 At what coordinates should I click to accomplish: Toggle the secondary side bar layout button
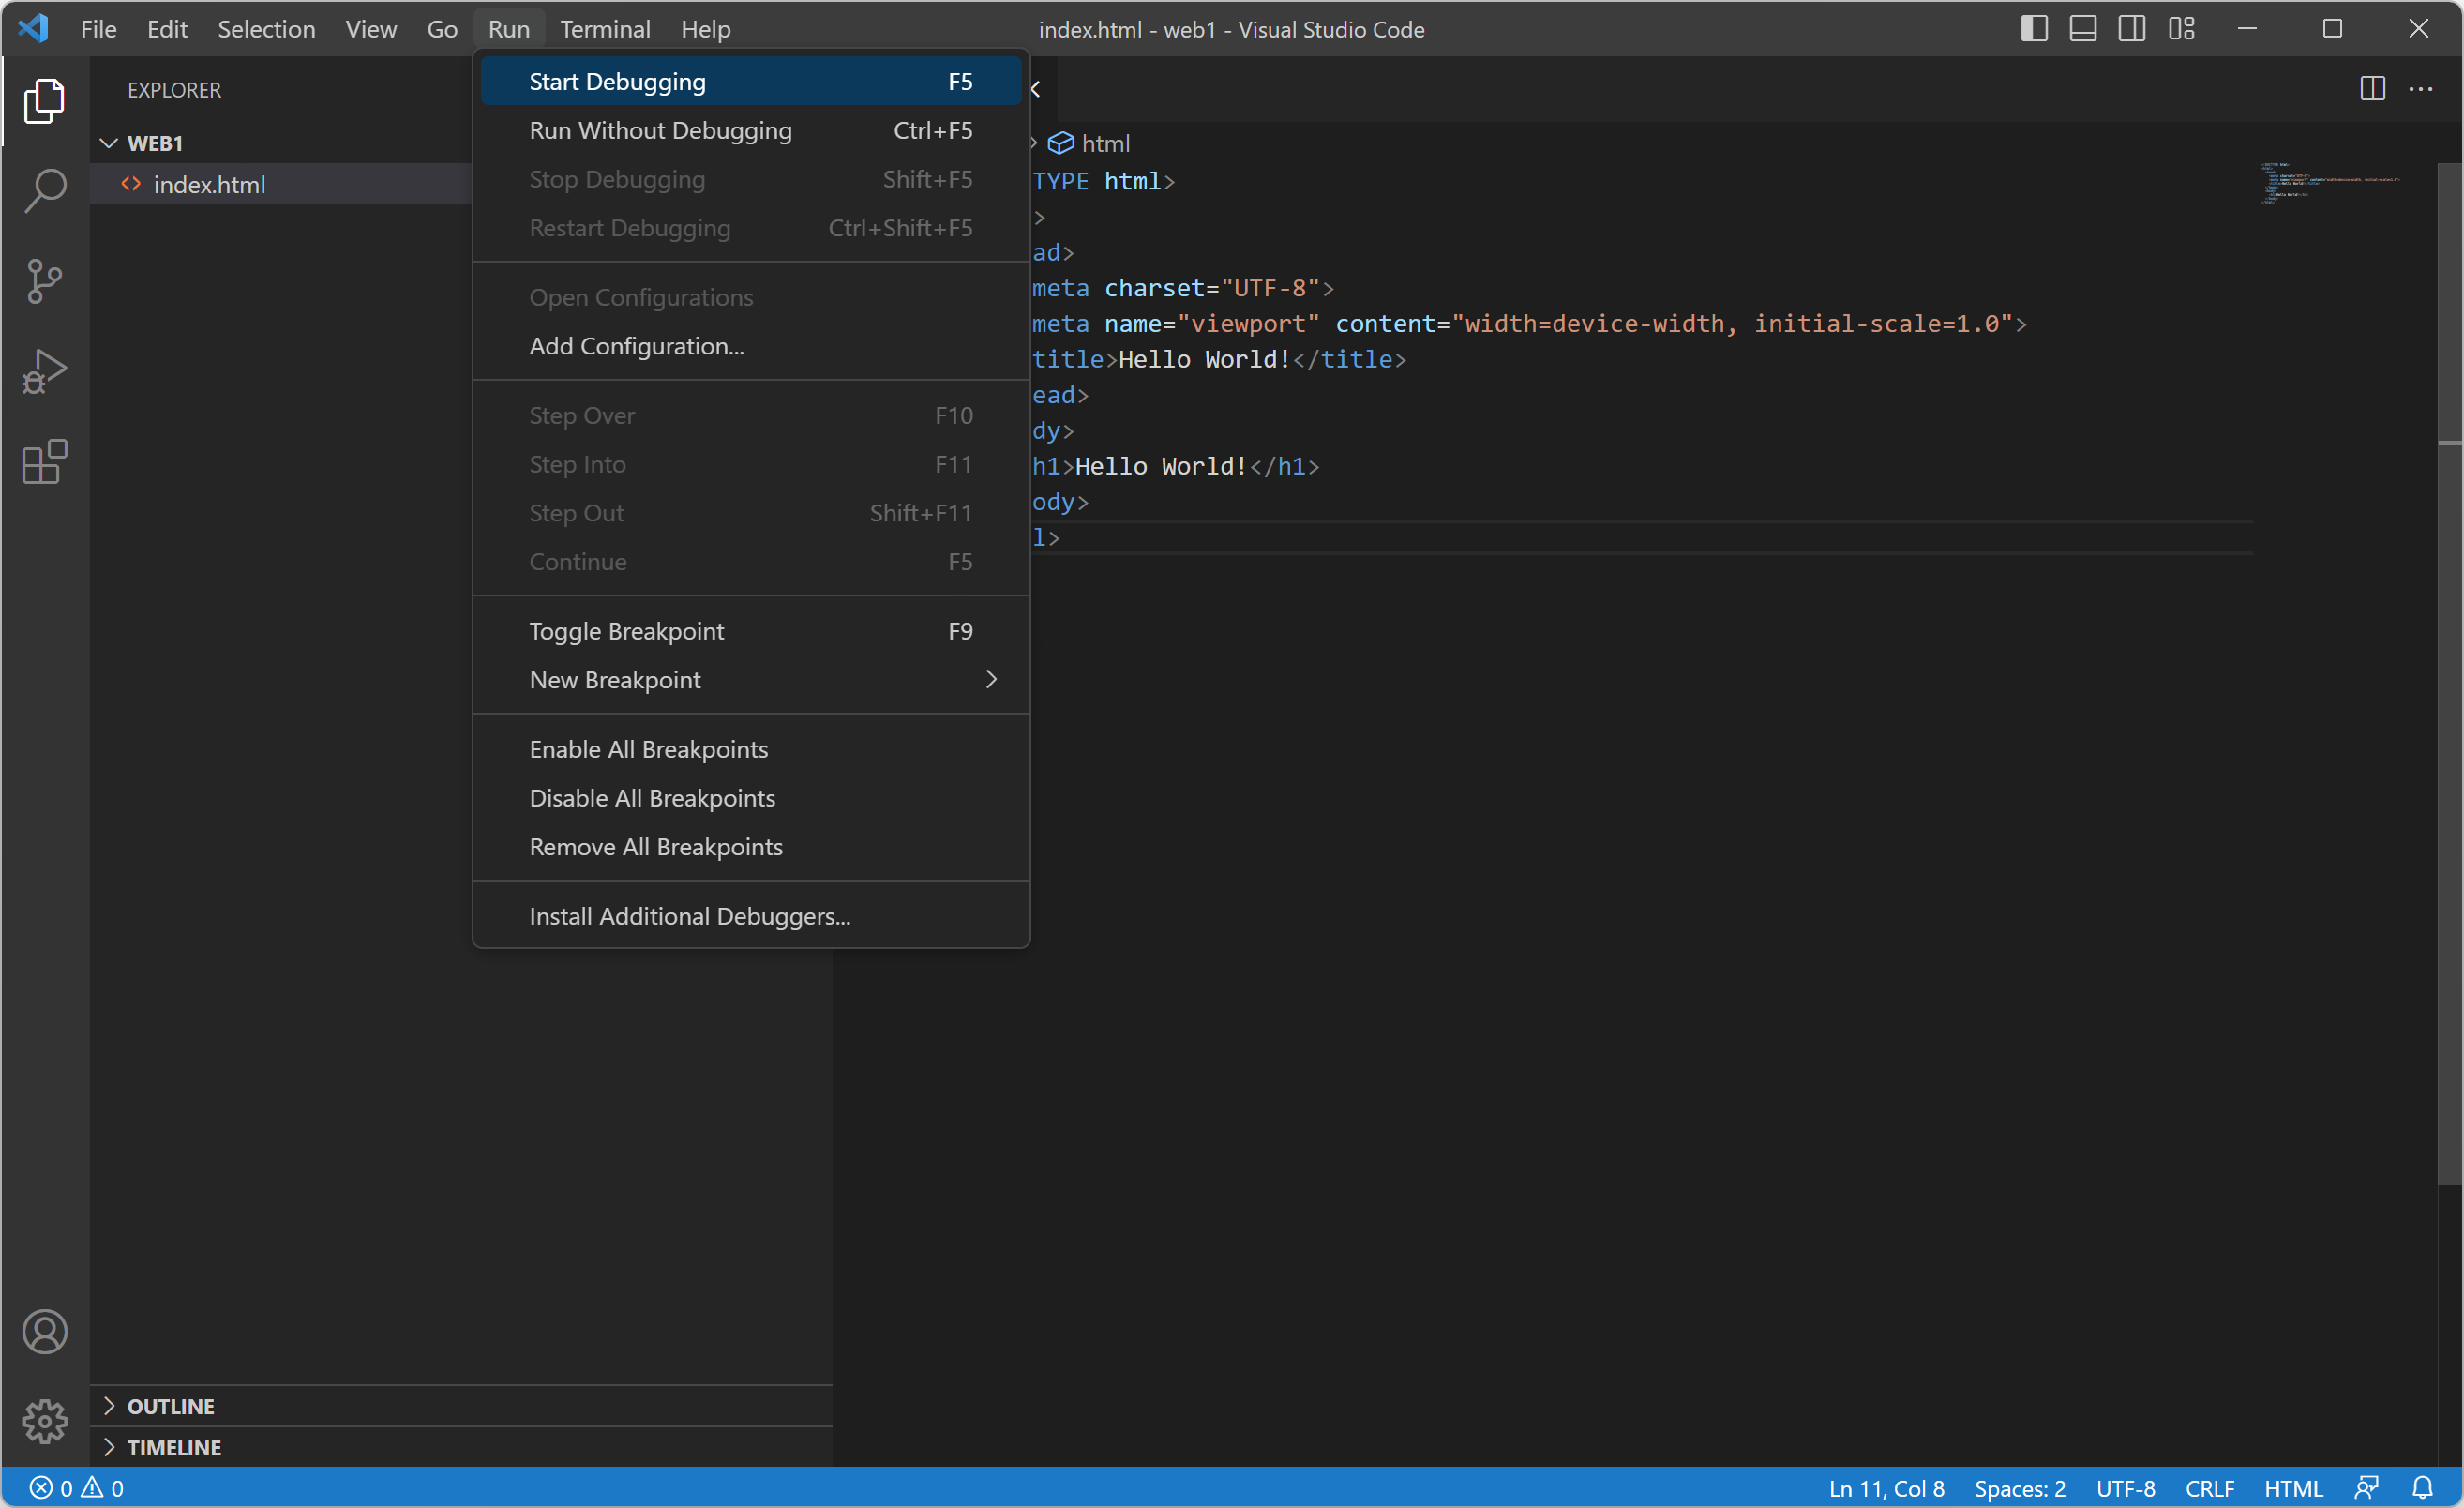[2132, 29]
